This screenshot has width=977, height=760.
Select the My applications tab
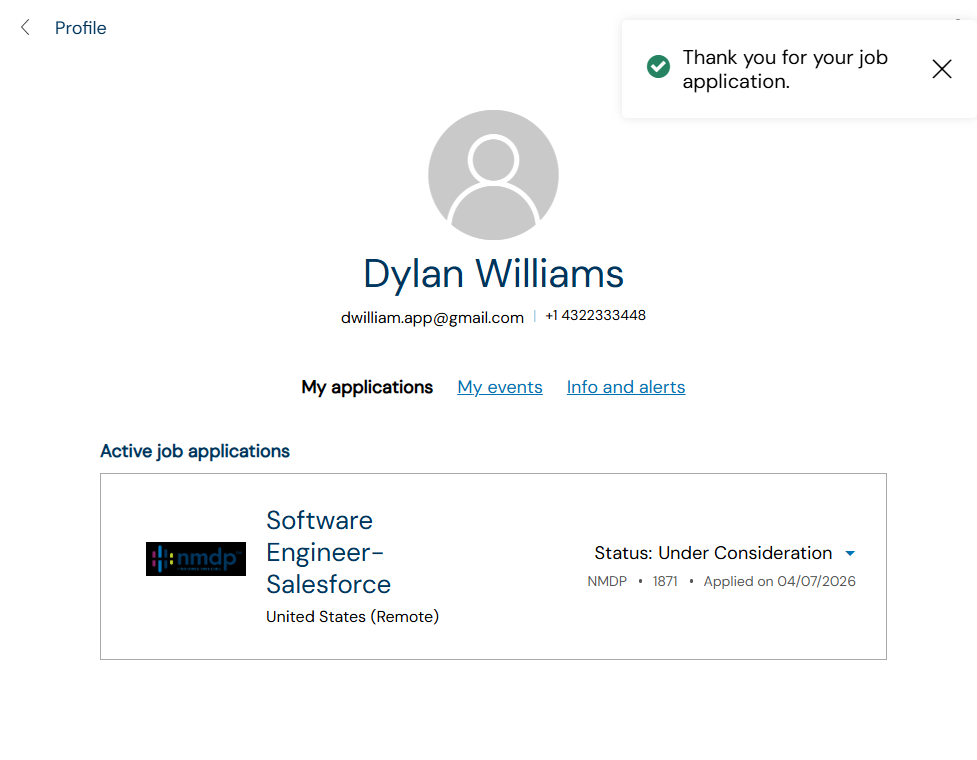click(367, 387)
